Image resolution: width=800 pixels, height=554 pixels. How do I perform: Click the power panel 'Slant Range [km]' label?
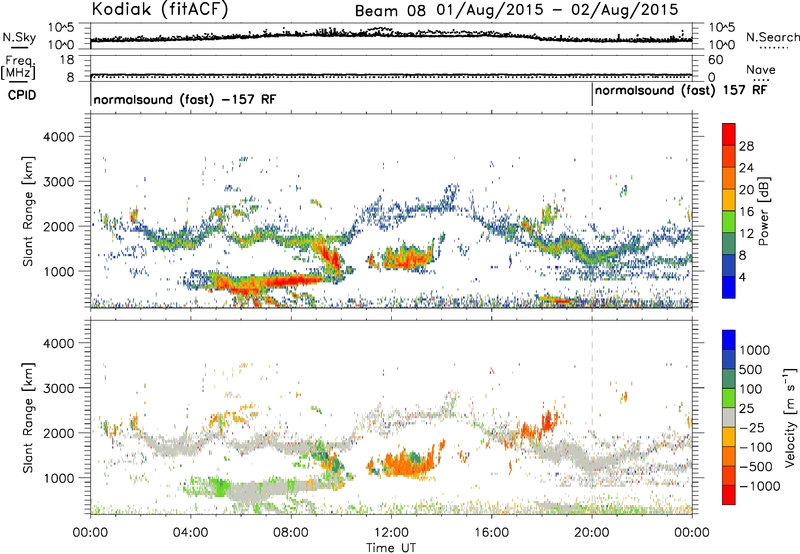pyautogui.click(x=28, y=211)
